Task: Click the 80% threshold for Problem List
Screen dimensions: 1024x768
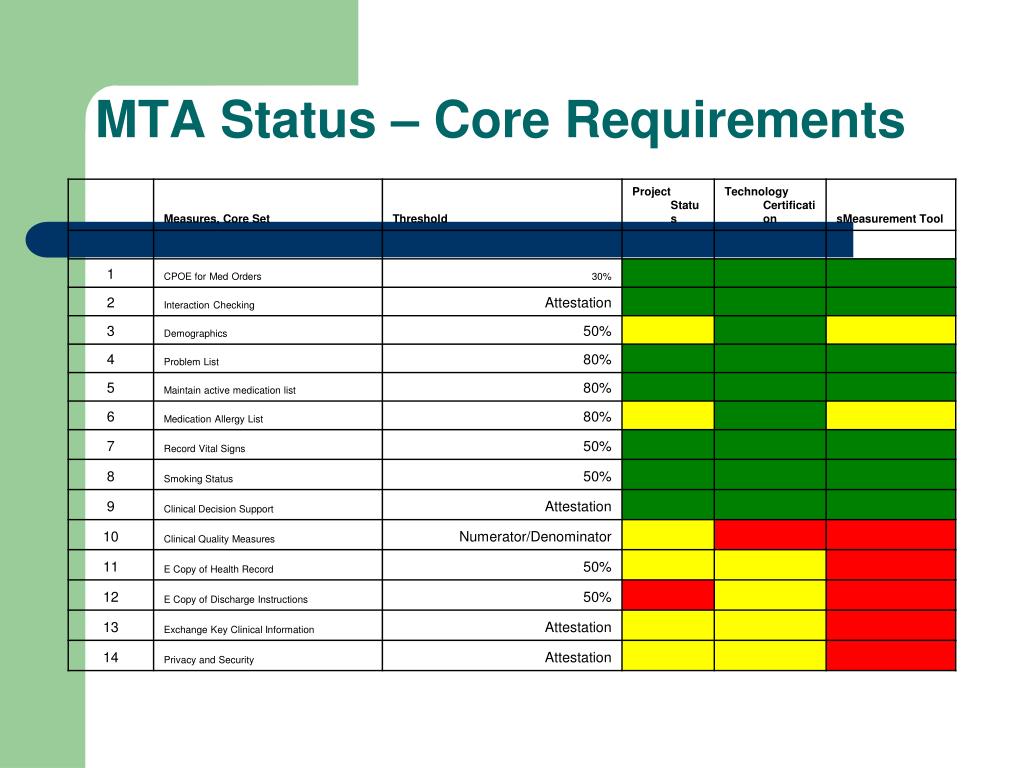Action: 598,359
